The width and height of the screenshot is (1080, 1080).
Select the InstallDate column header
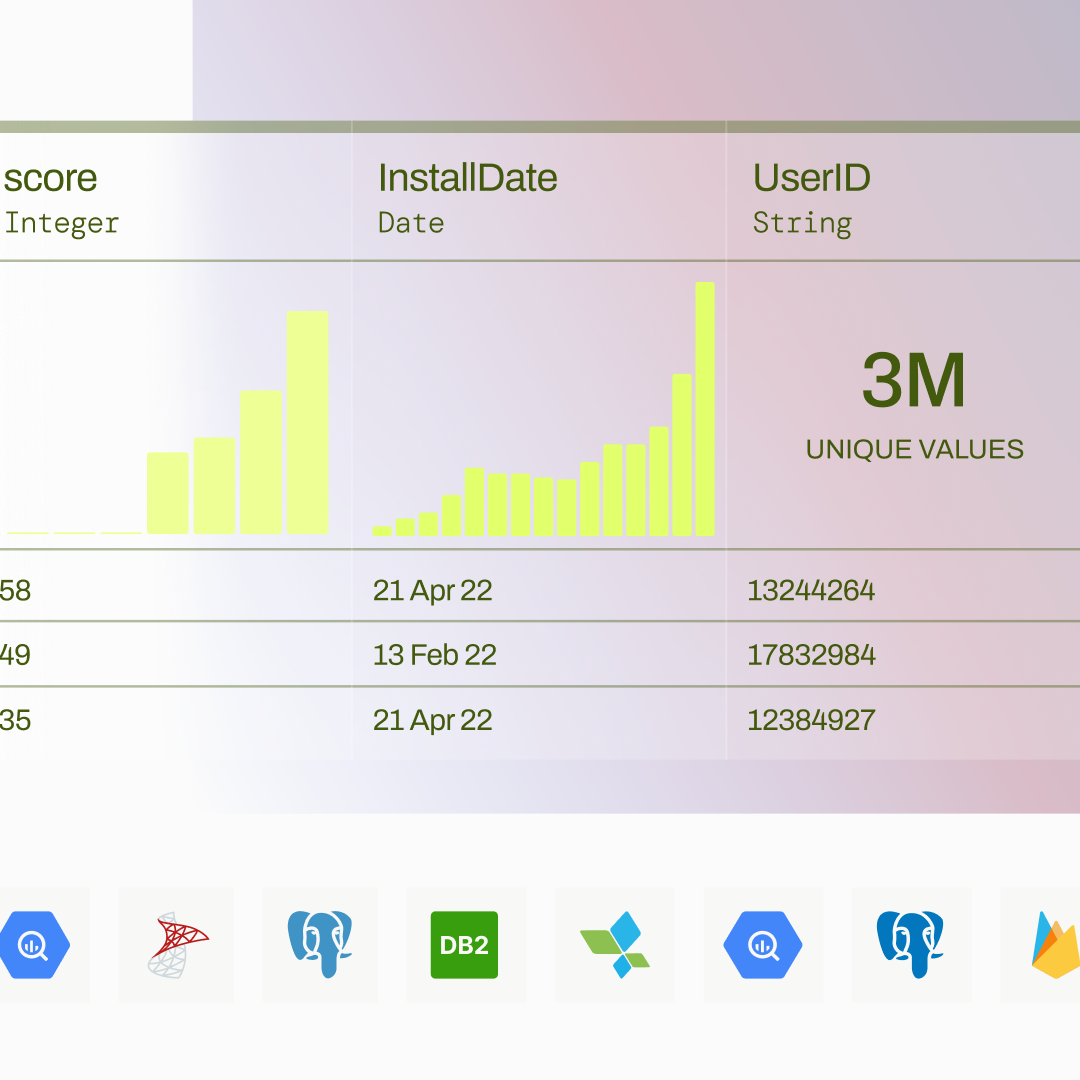467,179
